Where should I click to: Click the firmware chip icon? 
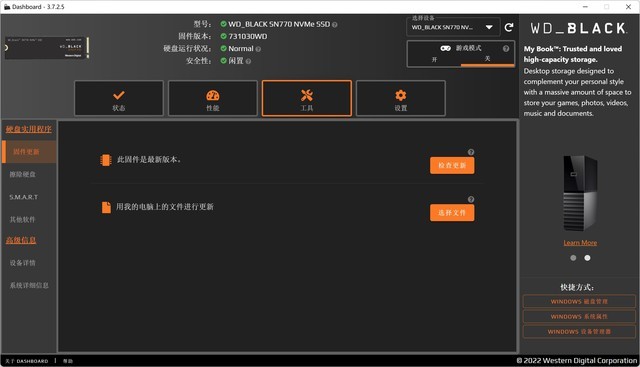(x=106, y=160)
